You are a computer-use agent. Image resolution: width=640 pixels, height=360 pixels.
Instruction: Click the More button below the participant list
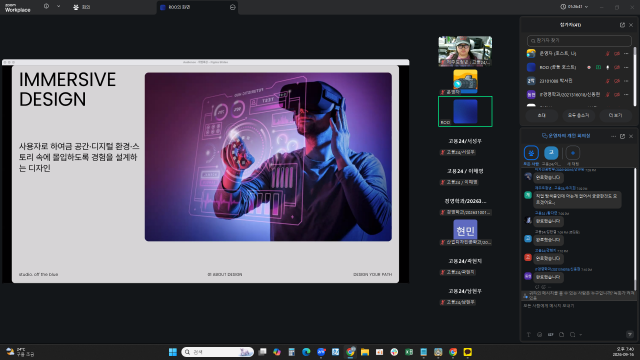coord(616,116)
